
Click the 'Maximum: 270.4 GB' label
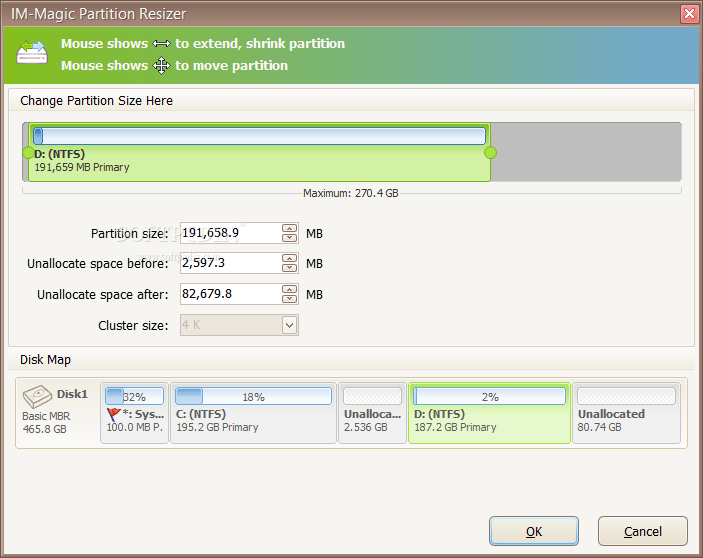pyautogui.click(x=351, y=193)
